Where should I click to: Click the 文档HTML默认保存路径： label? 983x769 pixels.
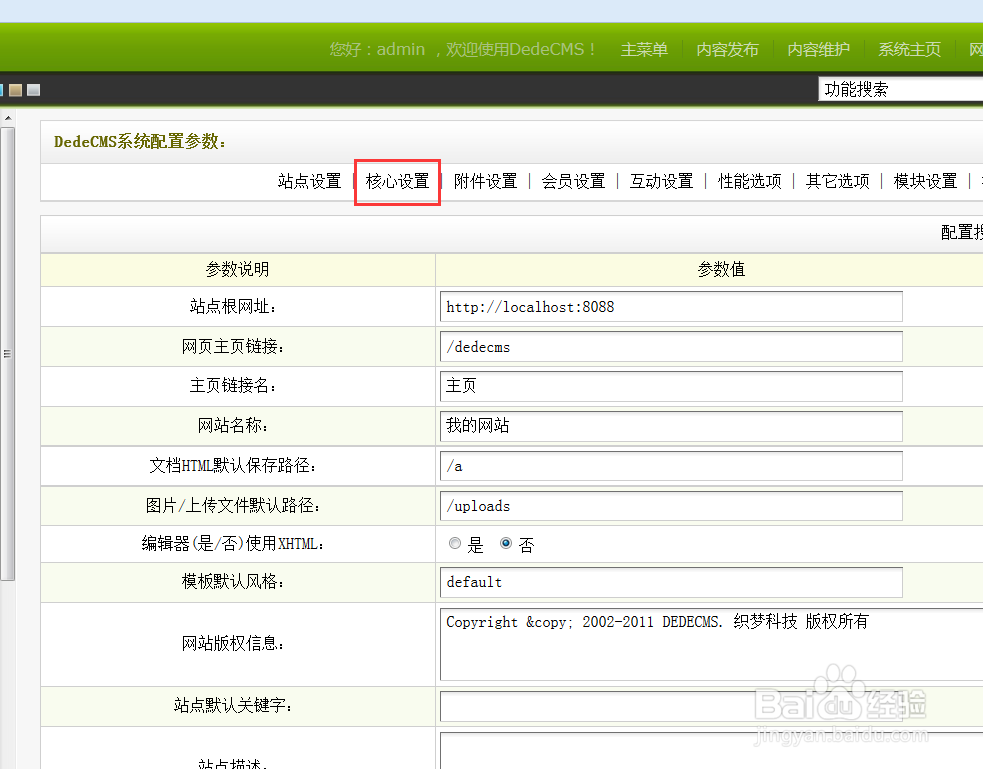(233, 466)
